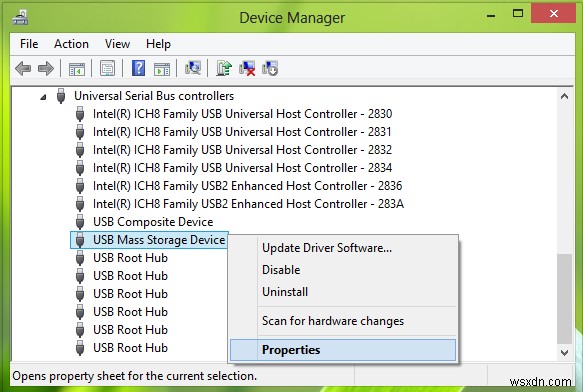Choose Uninstall in the context menu
583x392 pixels.
pyautogui.click(x=343, y=292)
